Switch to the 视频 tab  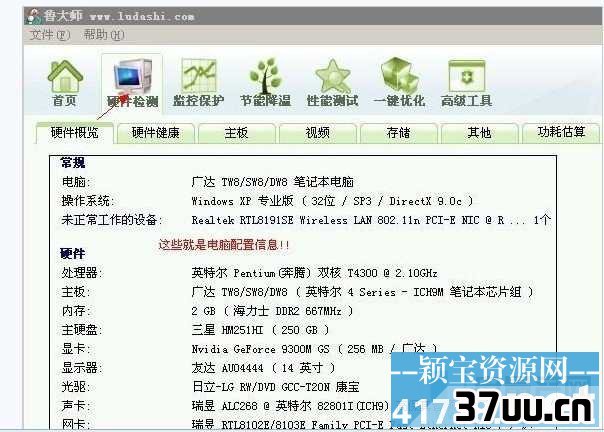point(317,133)
